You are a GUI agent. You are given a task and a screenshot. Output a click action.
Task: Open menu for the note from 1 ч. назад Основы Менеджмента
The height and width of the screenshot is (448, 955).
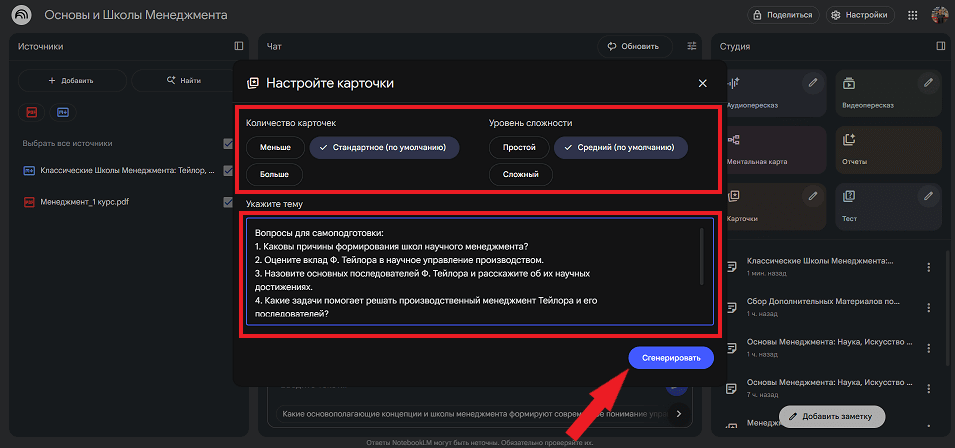click(929, 348)
